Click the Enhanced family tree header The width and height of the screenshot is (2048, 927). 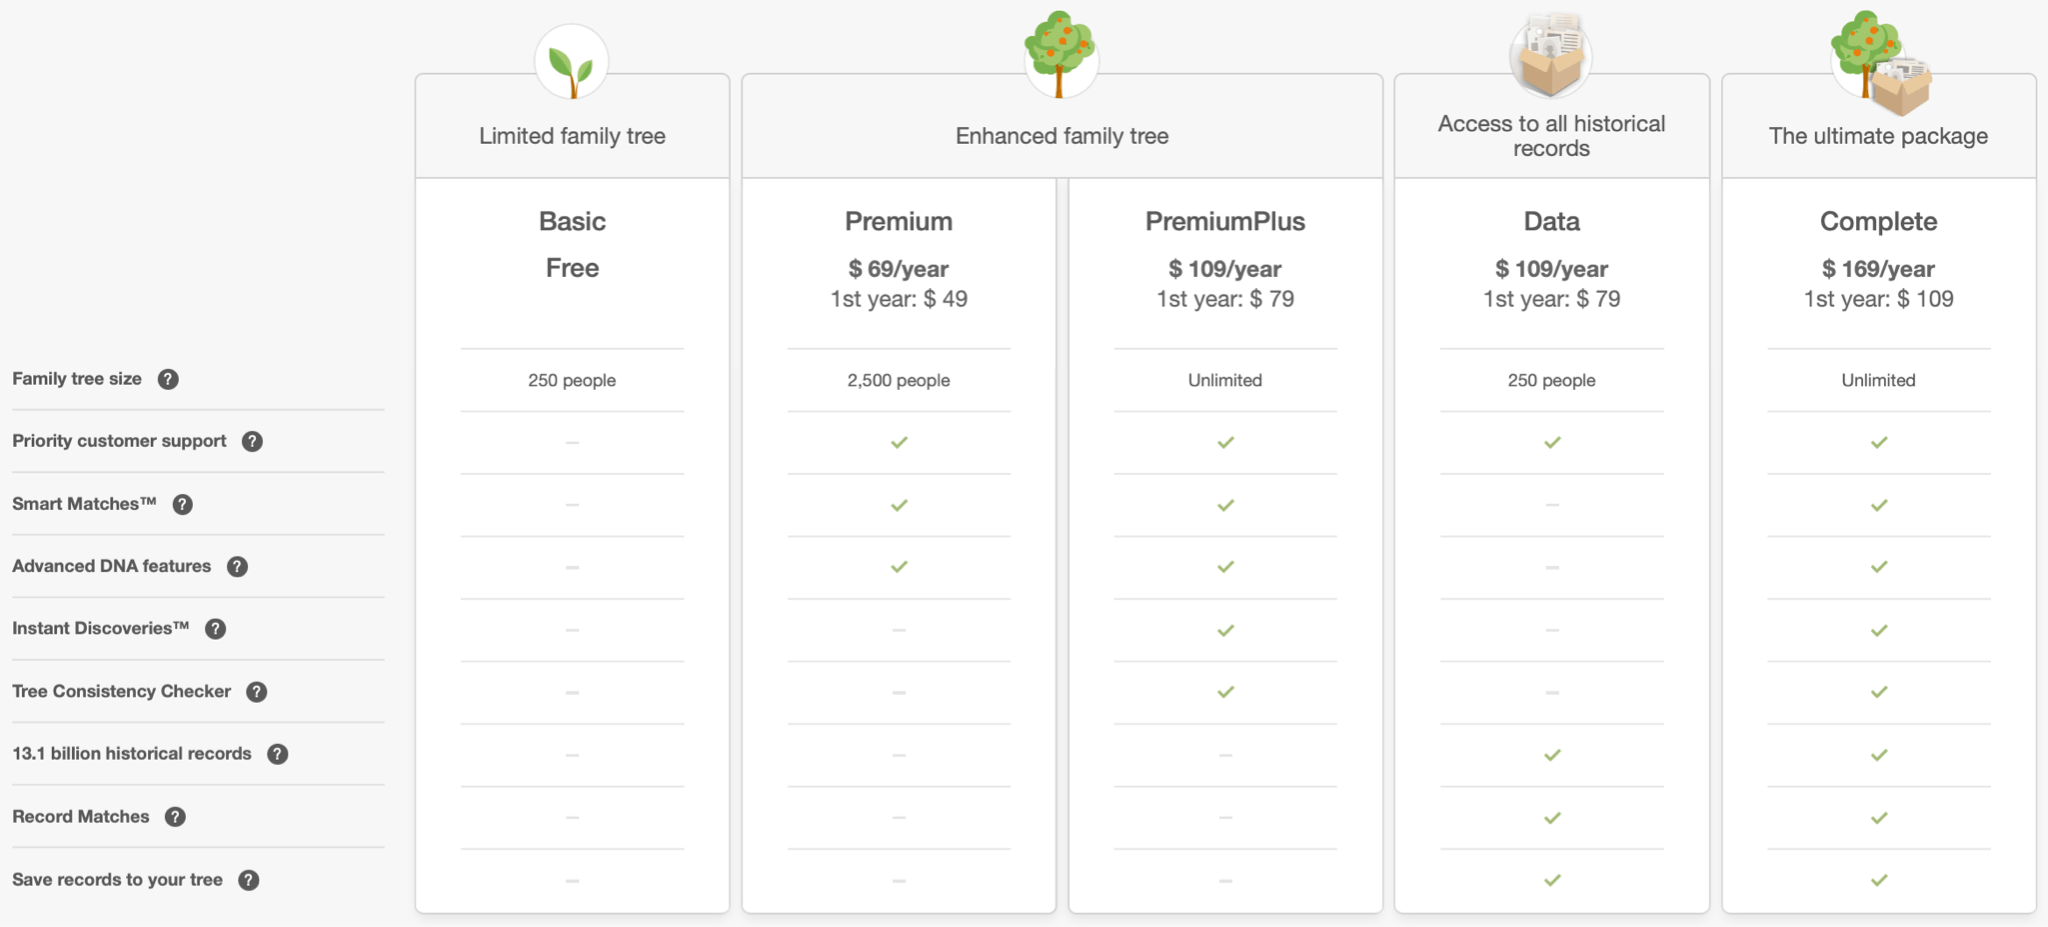[x=1061, y=136]
